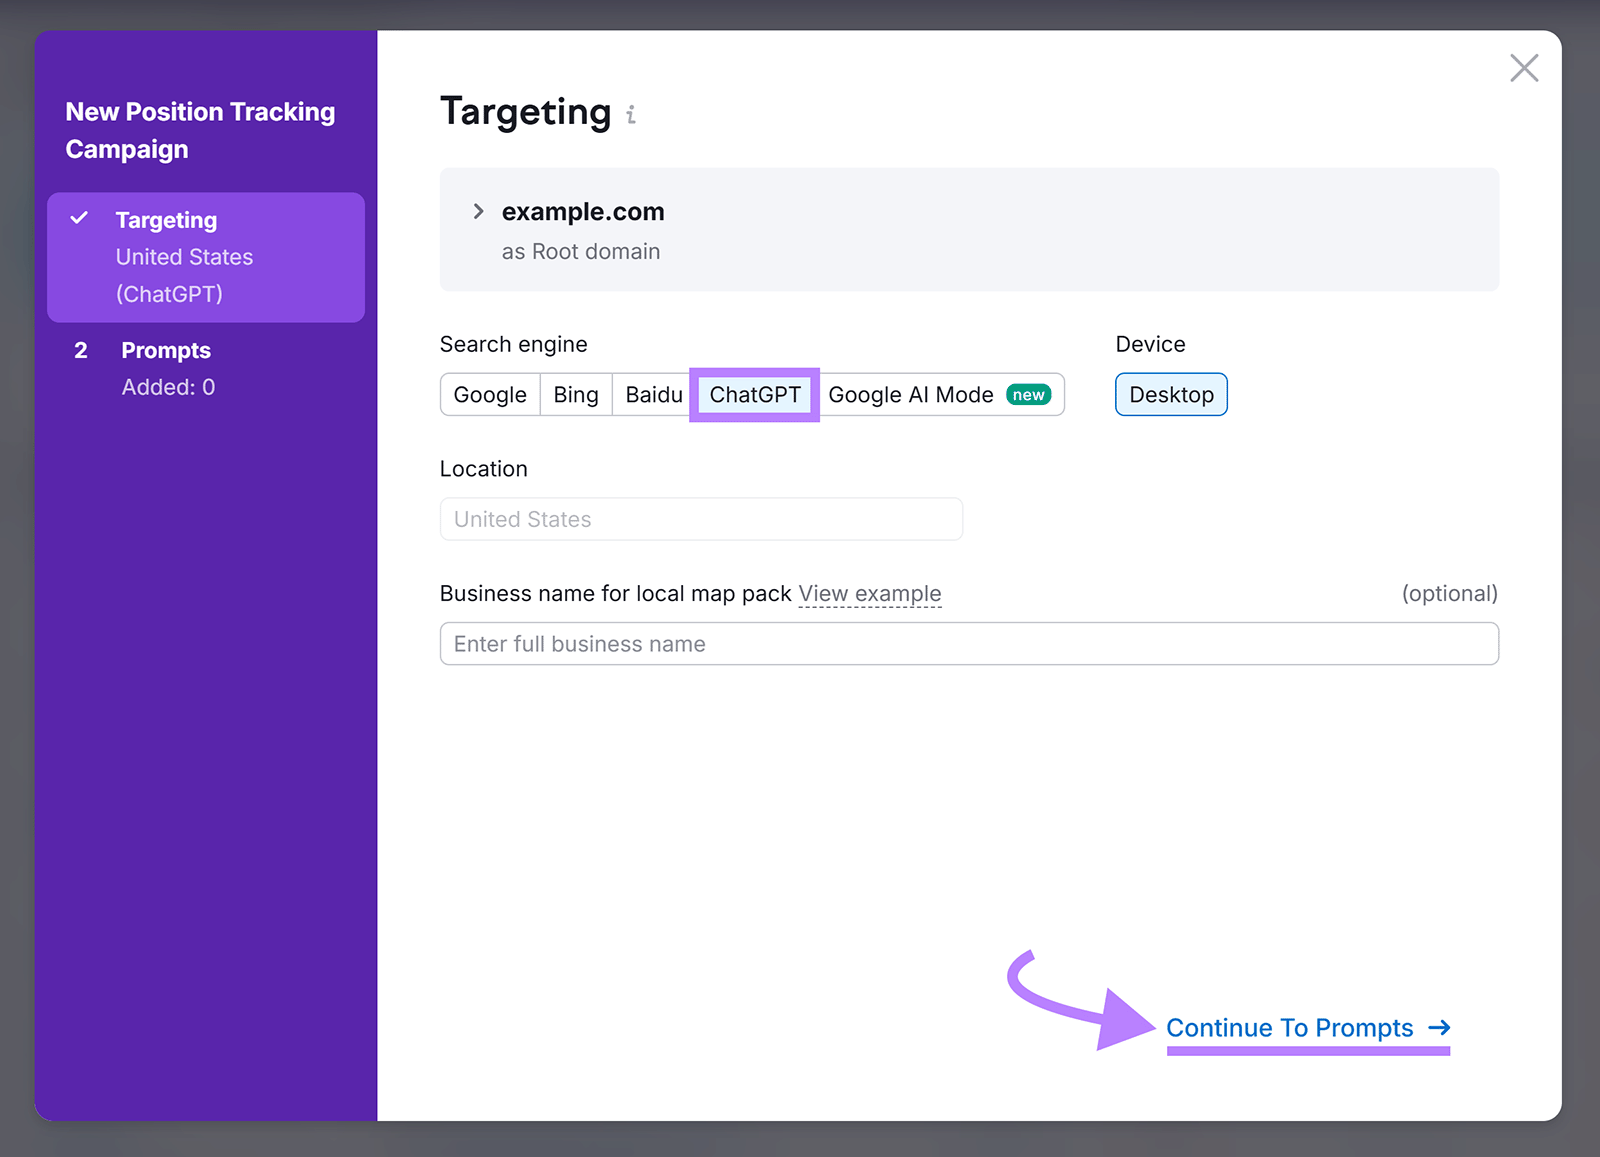Image resolution: width=1600 pixels, height=1157 pixels.
Task: Open the Targeting info tooltip
Action: (x=631, y=115)
